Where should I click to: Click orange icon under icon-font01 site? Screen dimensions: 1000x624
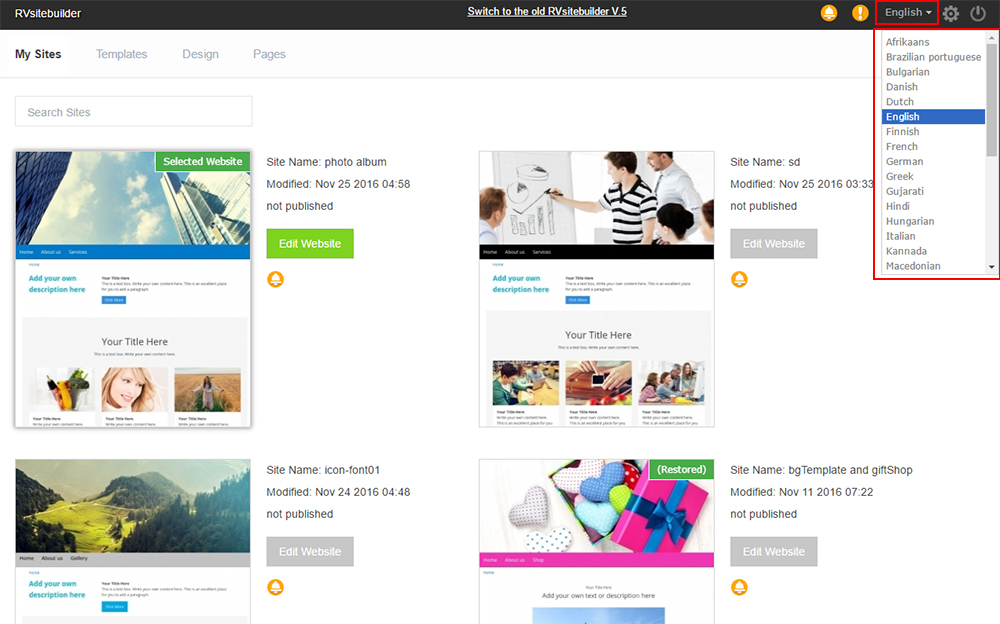point(276,587)
